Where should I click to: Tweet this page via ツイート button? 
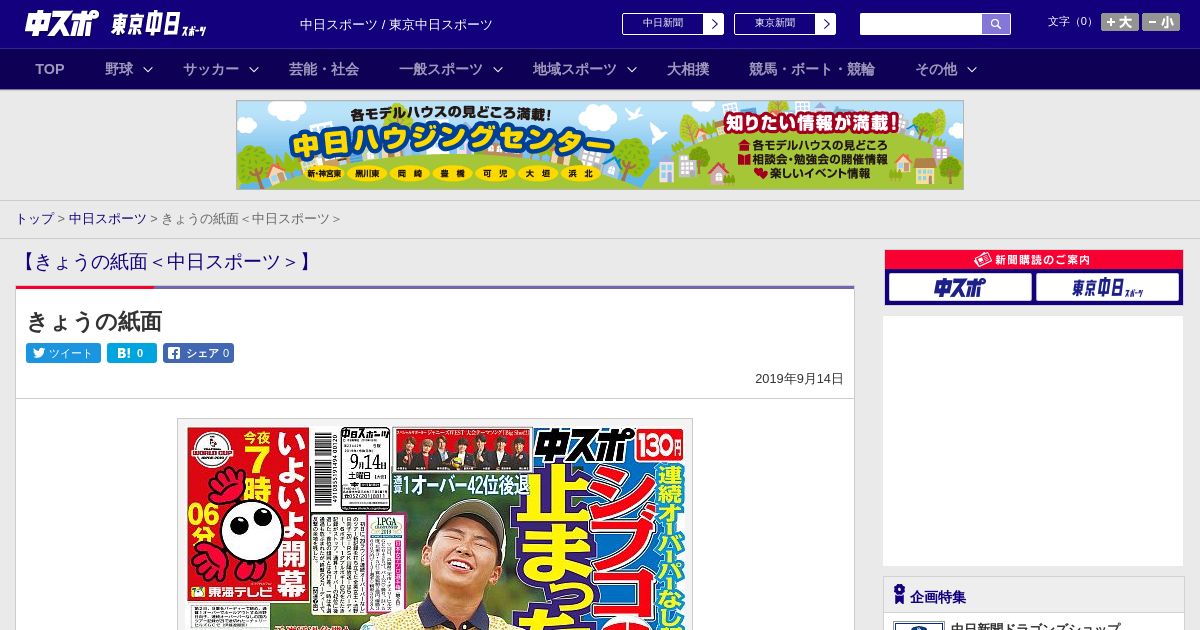pyautogui.click(x=63, y=353)
